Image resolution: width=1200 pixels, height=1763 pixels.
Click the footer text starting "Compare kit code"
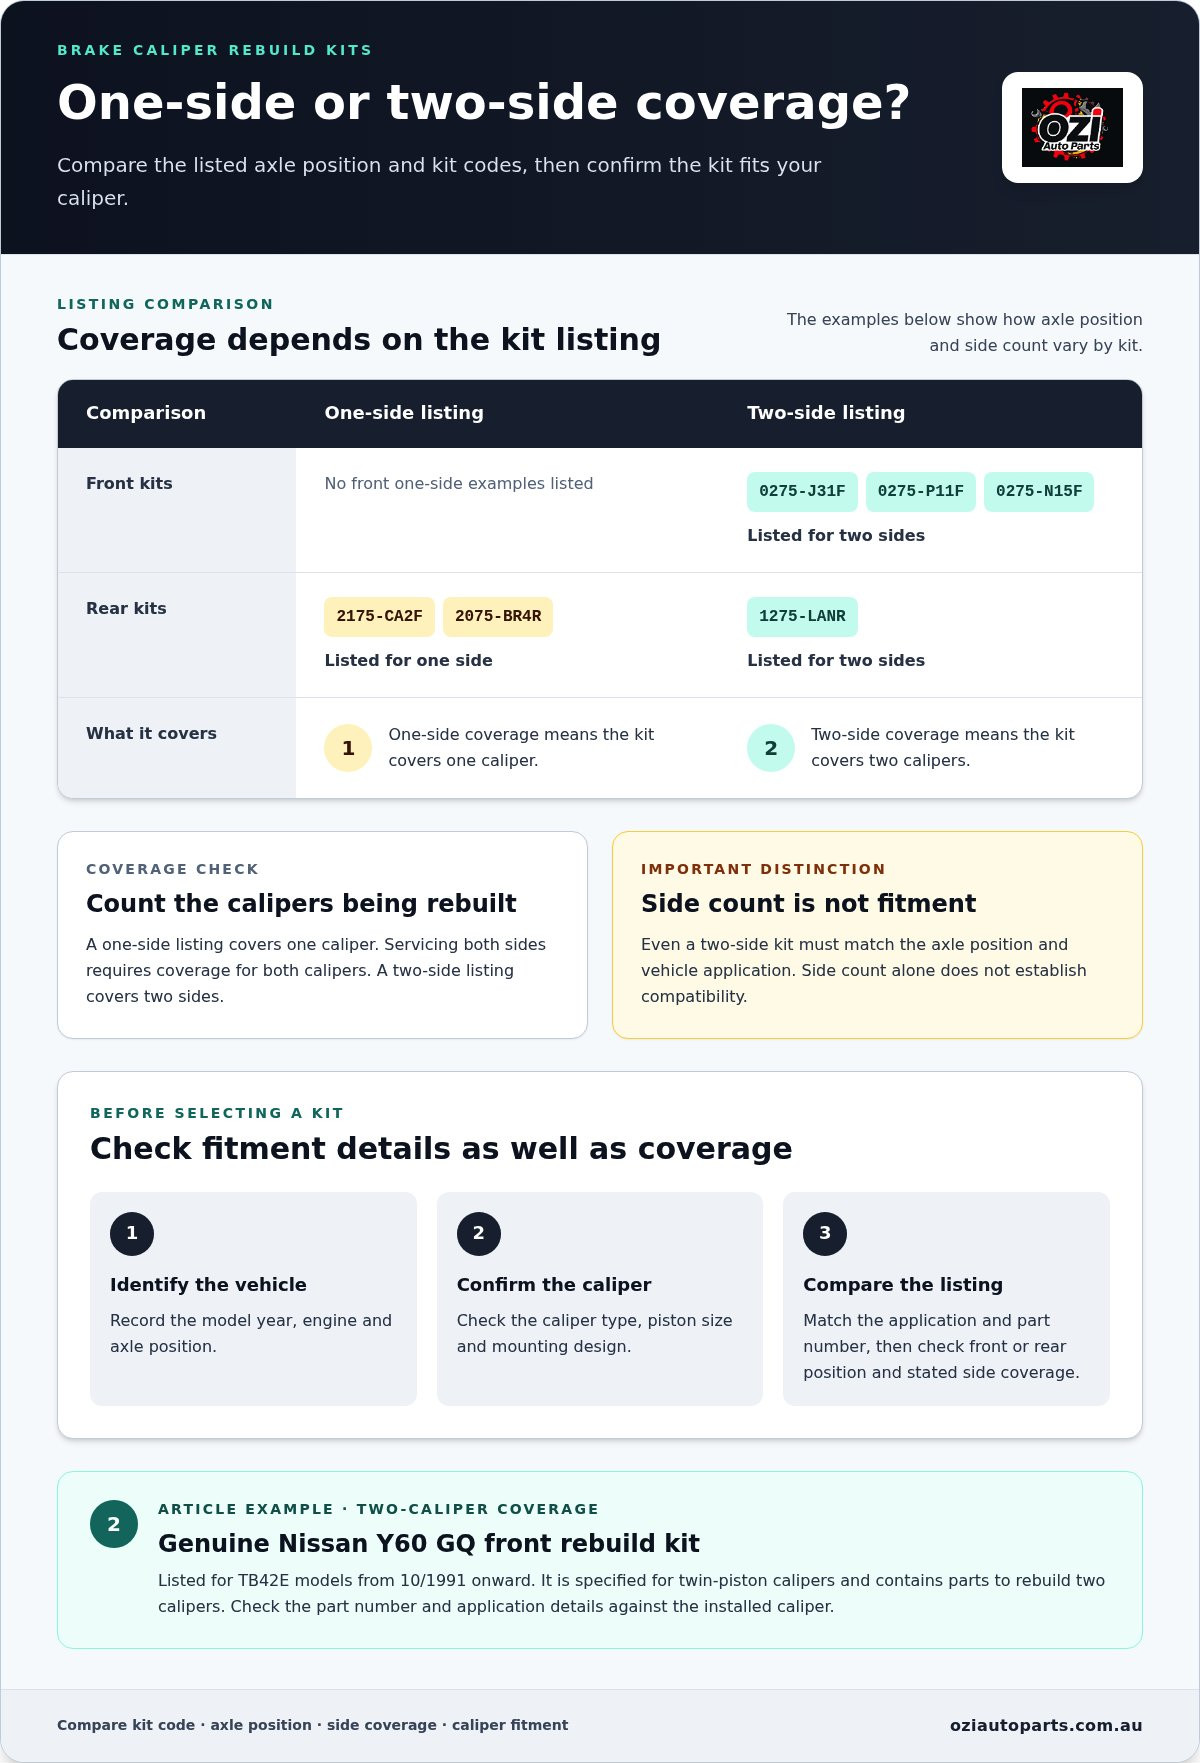(312, 1725)
